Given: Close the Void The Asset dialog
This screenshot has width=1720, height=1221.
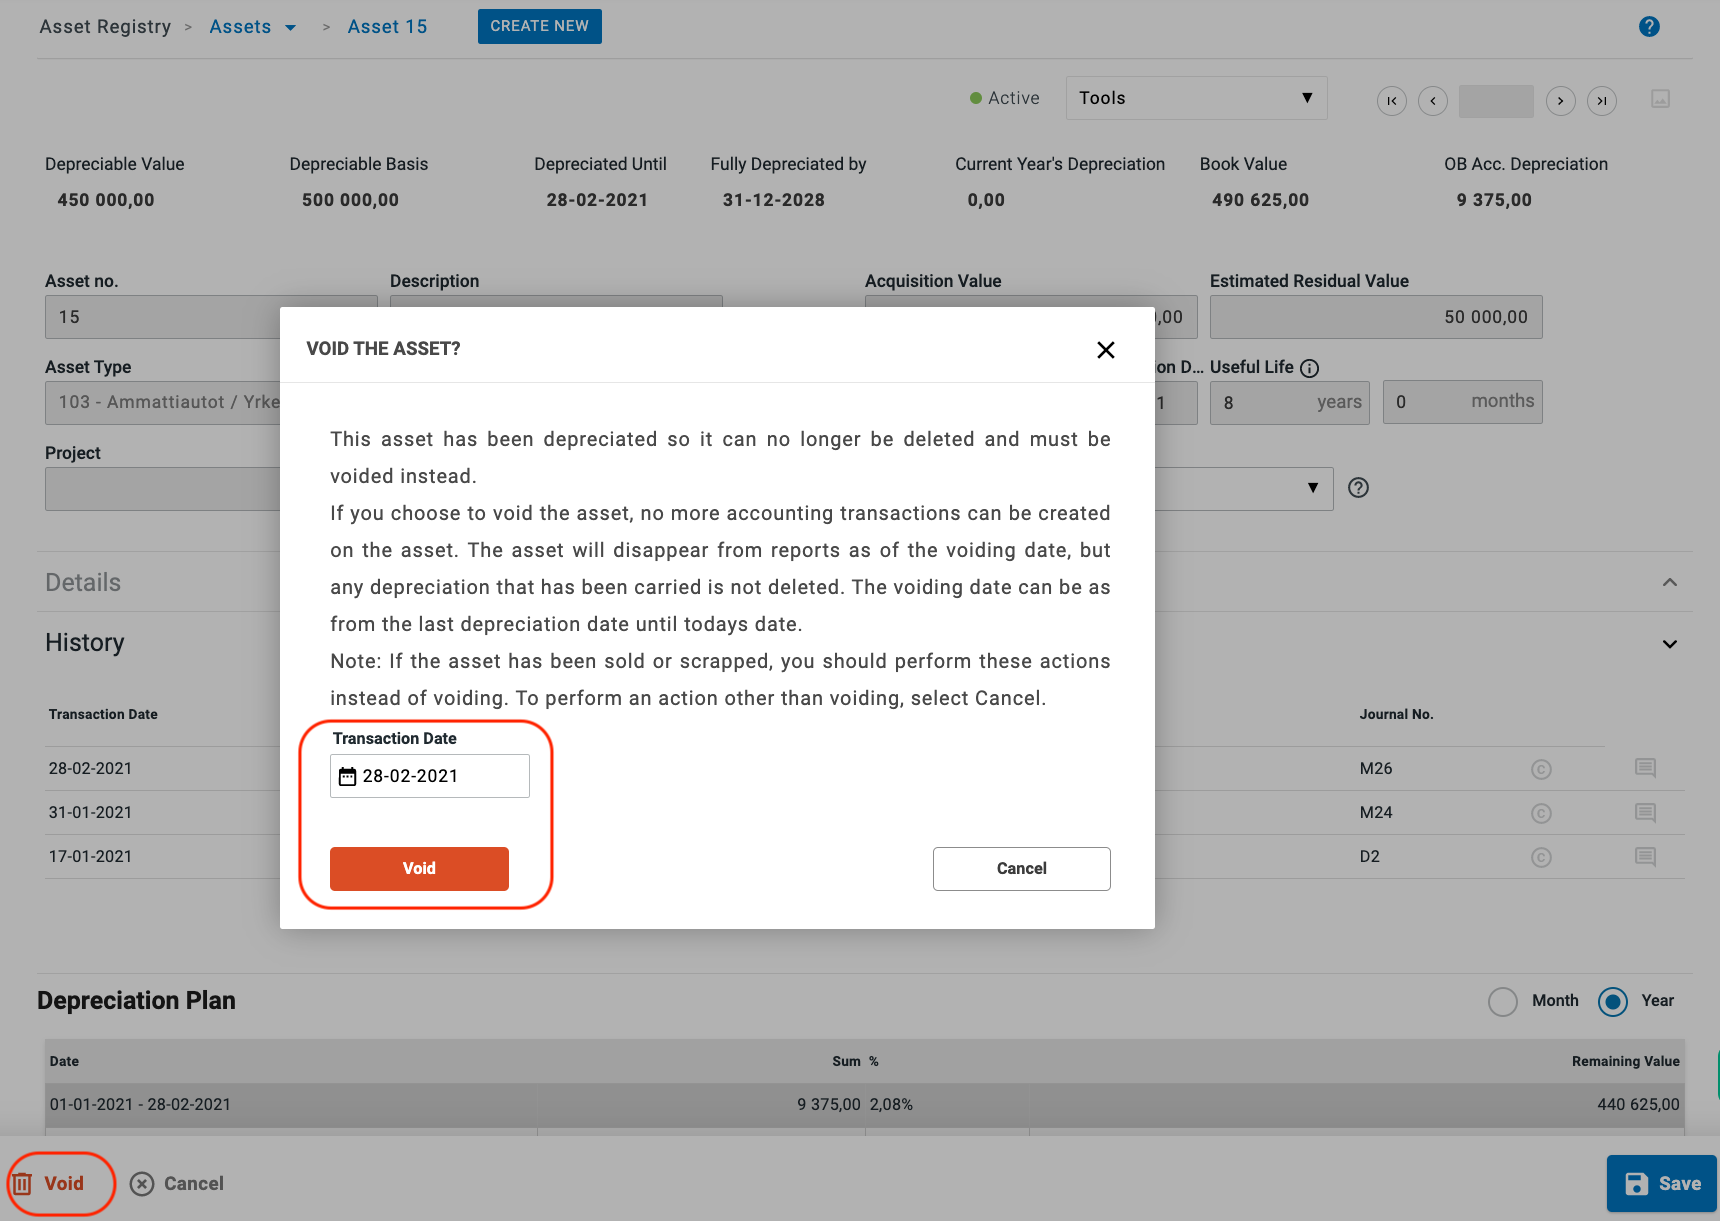Looking at the screenshot, I should click(1105, 350).
